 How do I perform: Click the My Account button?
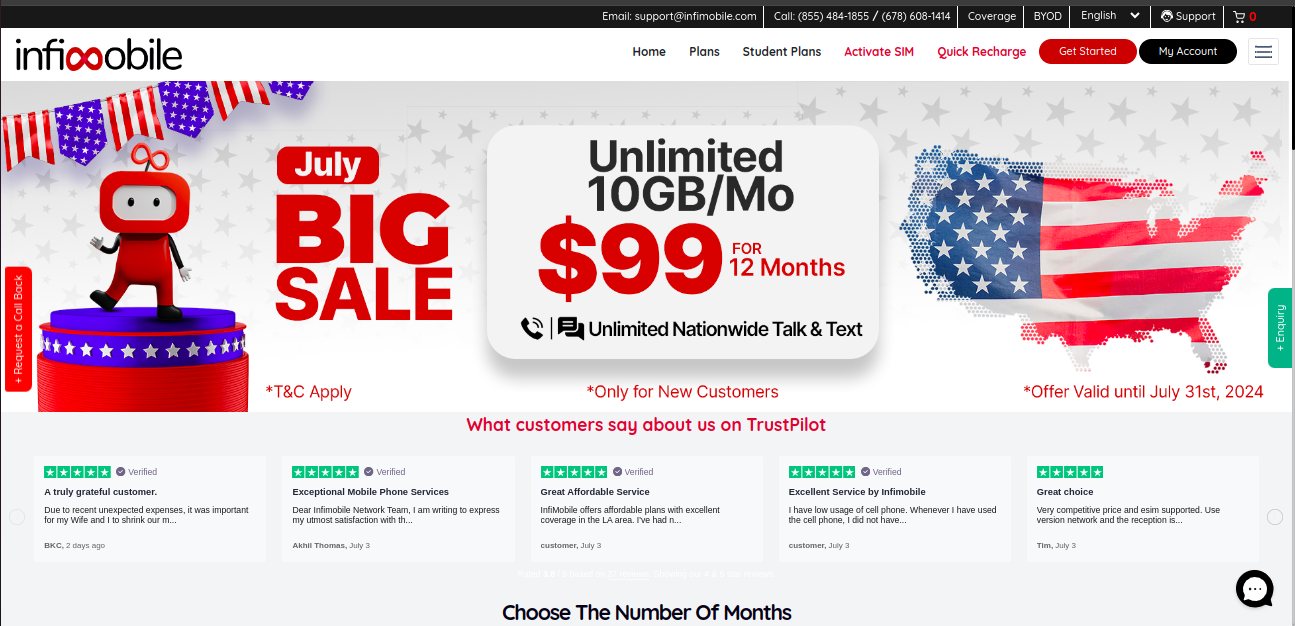[1188, 52]
